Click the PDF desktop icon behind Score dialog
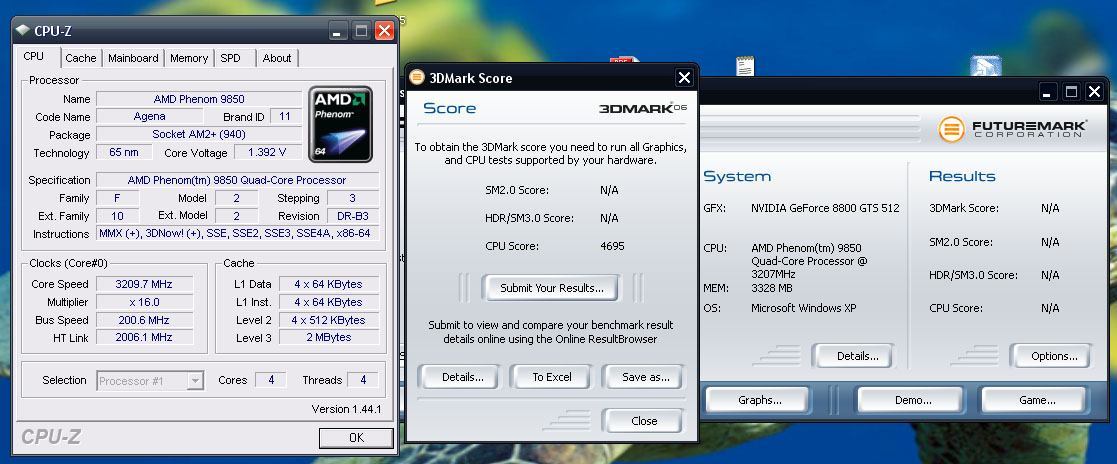Screen dimensions: 1117x464 click(622, 60)
